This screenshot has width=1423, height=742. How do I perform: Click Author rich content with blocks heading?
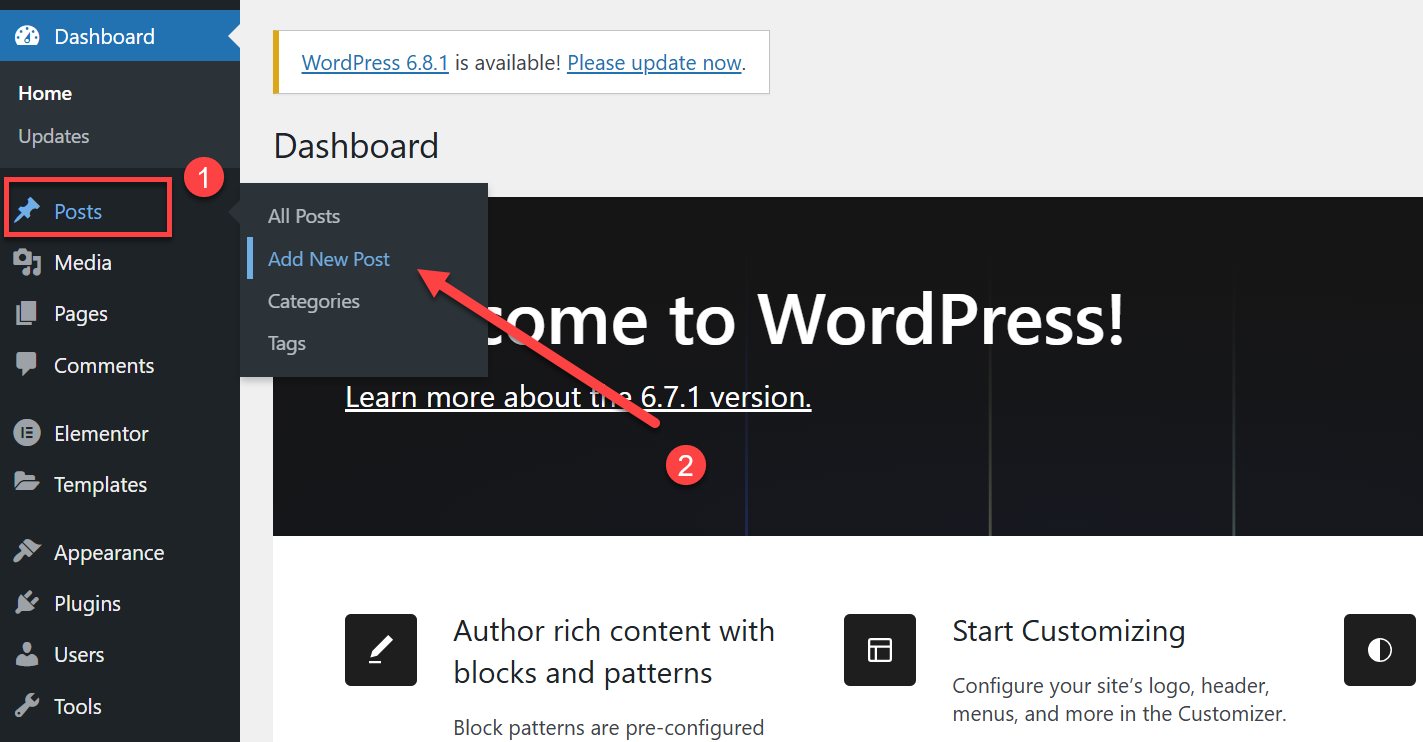tap(614, 652)
